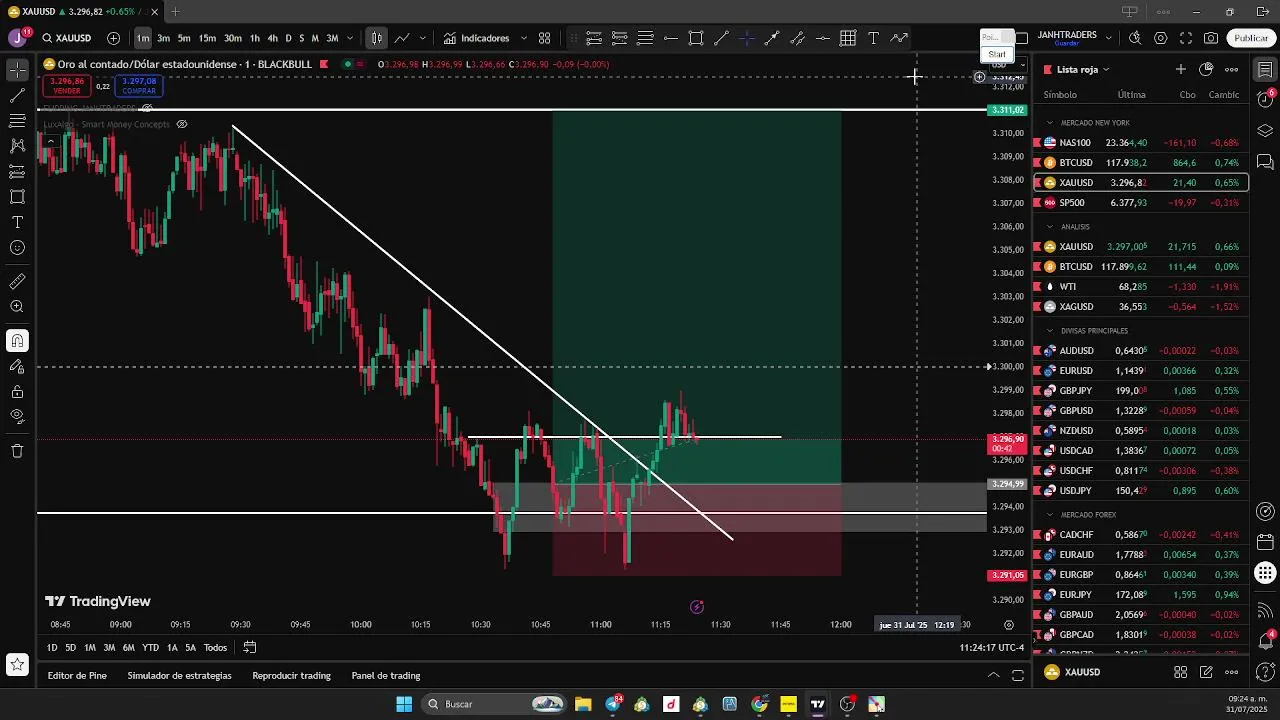Click the trash remove drawings icon
1280x720 pixels.
tap(17, 451)
